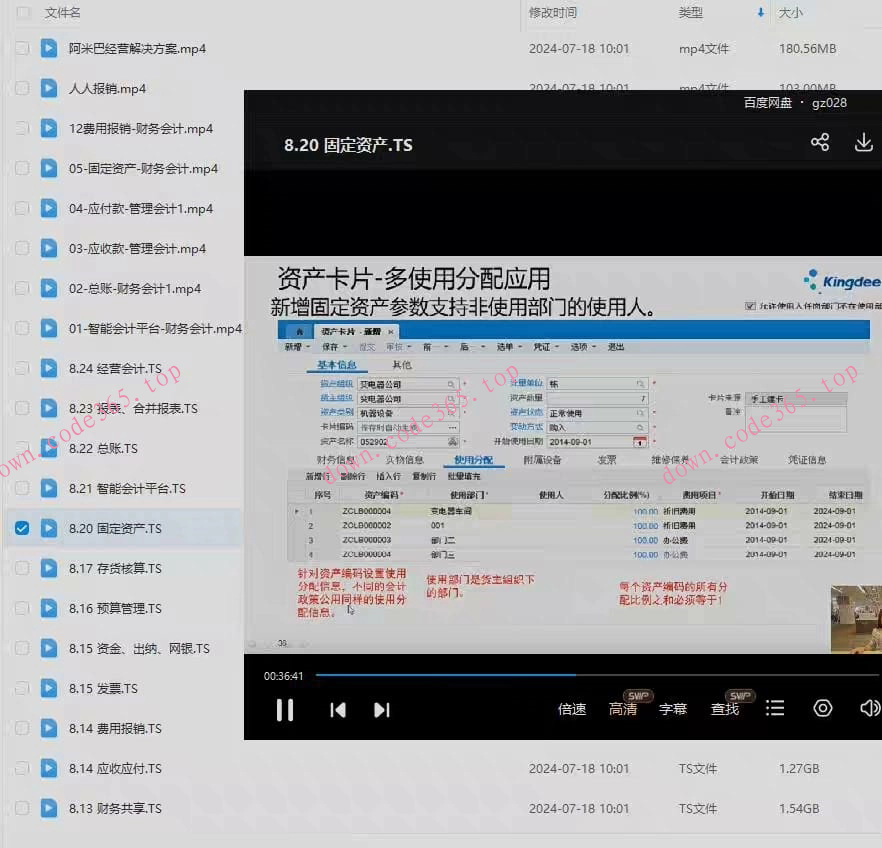Uncheck the 8.20 固定资产.TS checkbox
Screen dimensions: 882x848
pyautogui.click(x=22, y=528)
